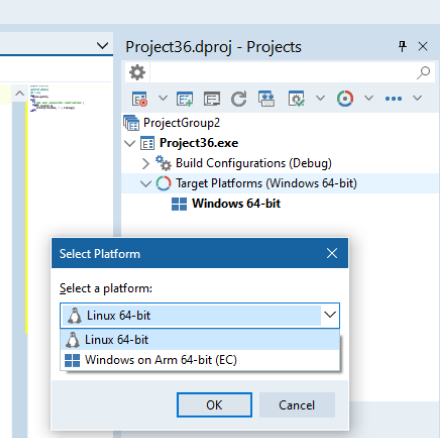This screenshot has width=440, height=438.
Task: Click the Add New Project toolbar icon
Action: click(x=184, y=99)
